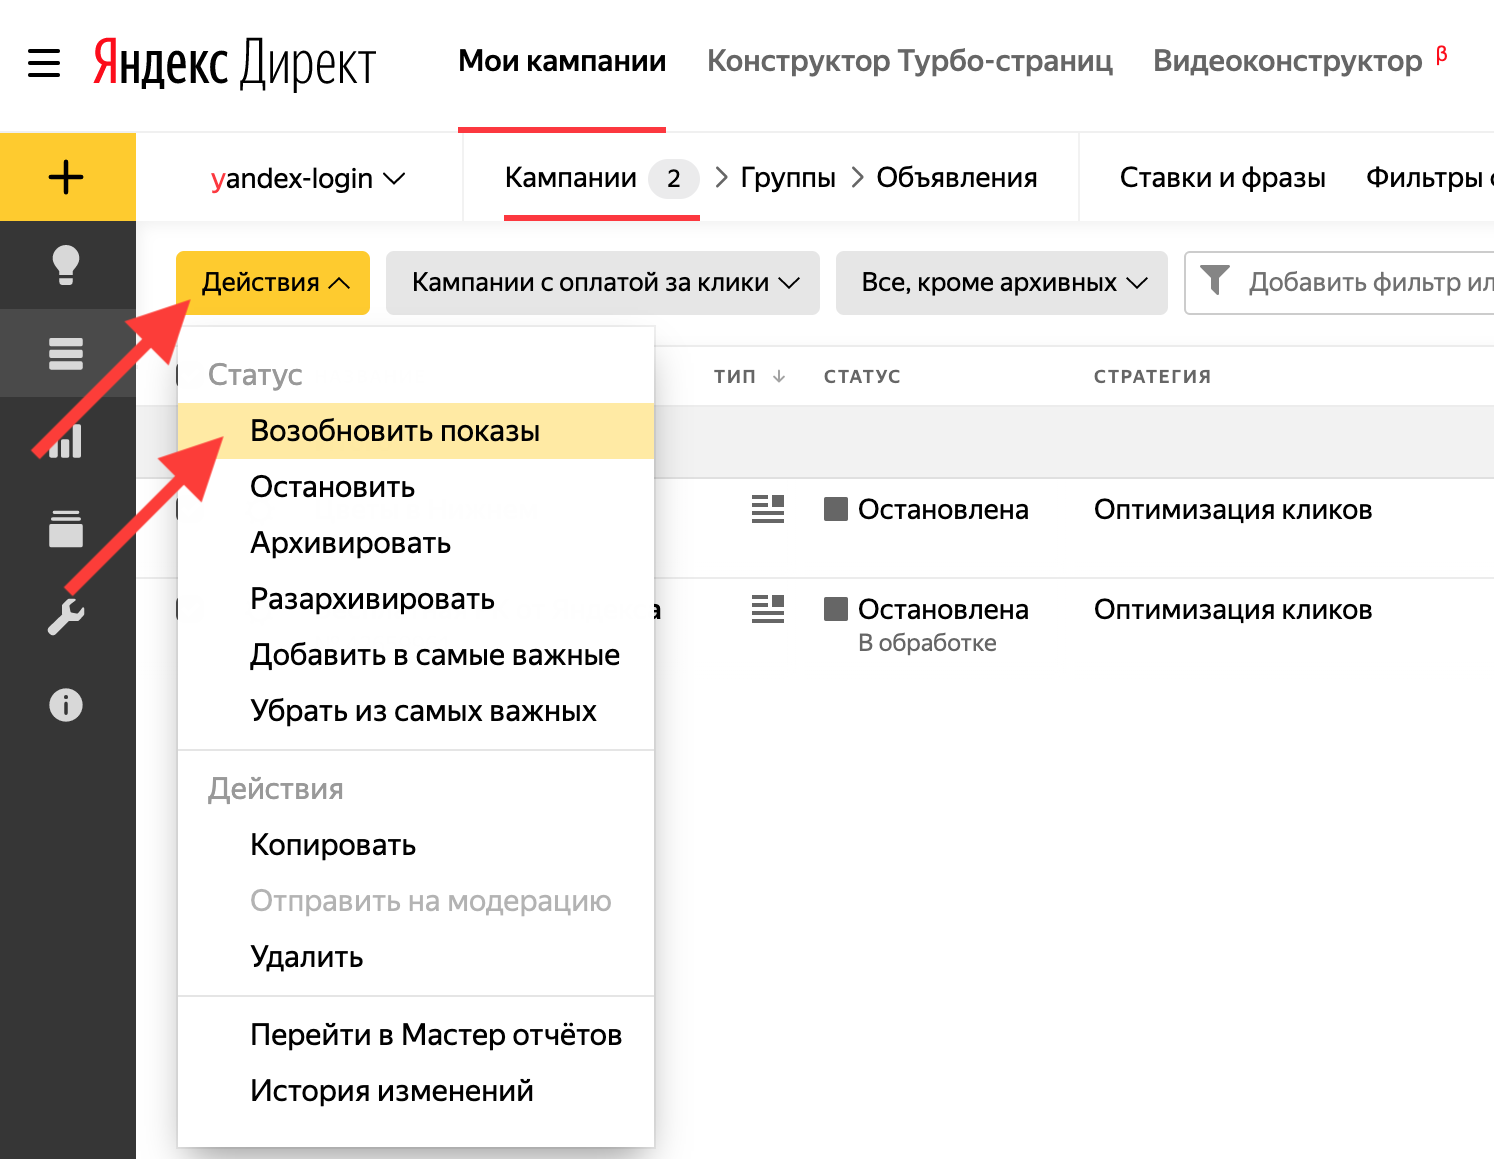Open the wrench tools sidebar icon
The height and width of the screenshot is (1159, 1494).
click(x=66, y=617)
